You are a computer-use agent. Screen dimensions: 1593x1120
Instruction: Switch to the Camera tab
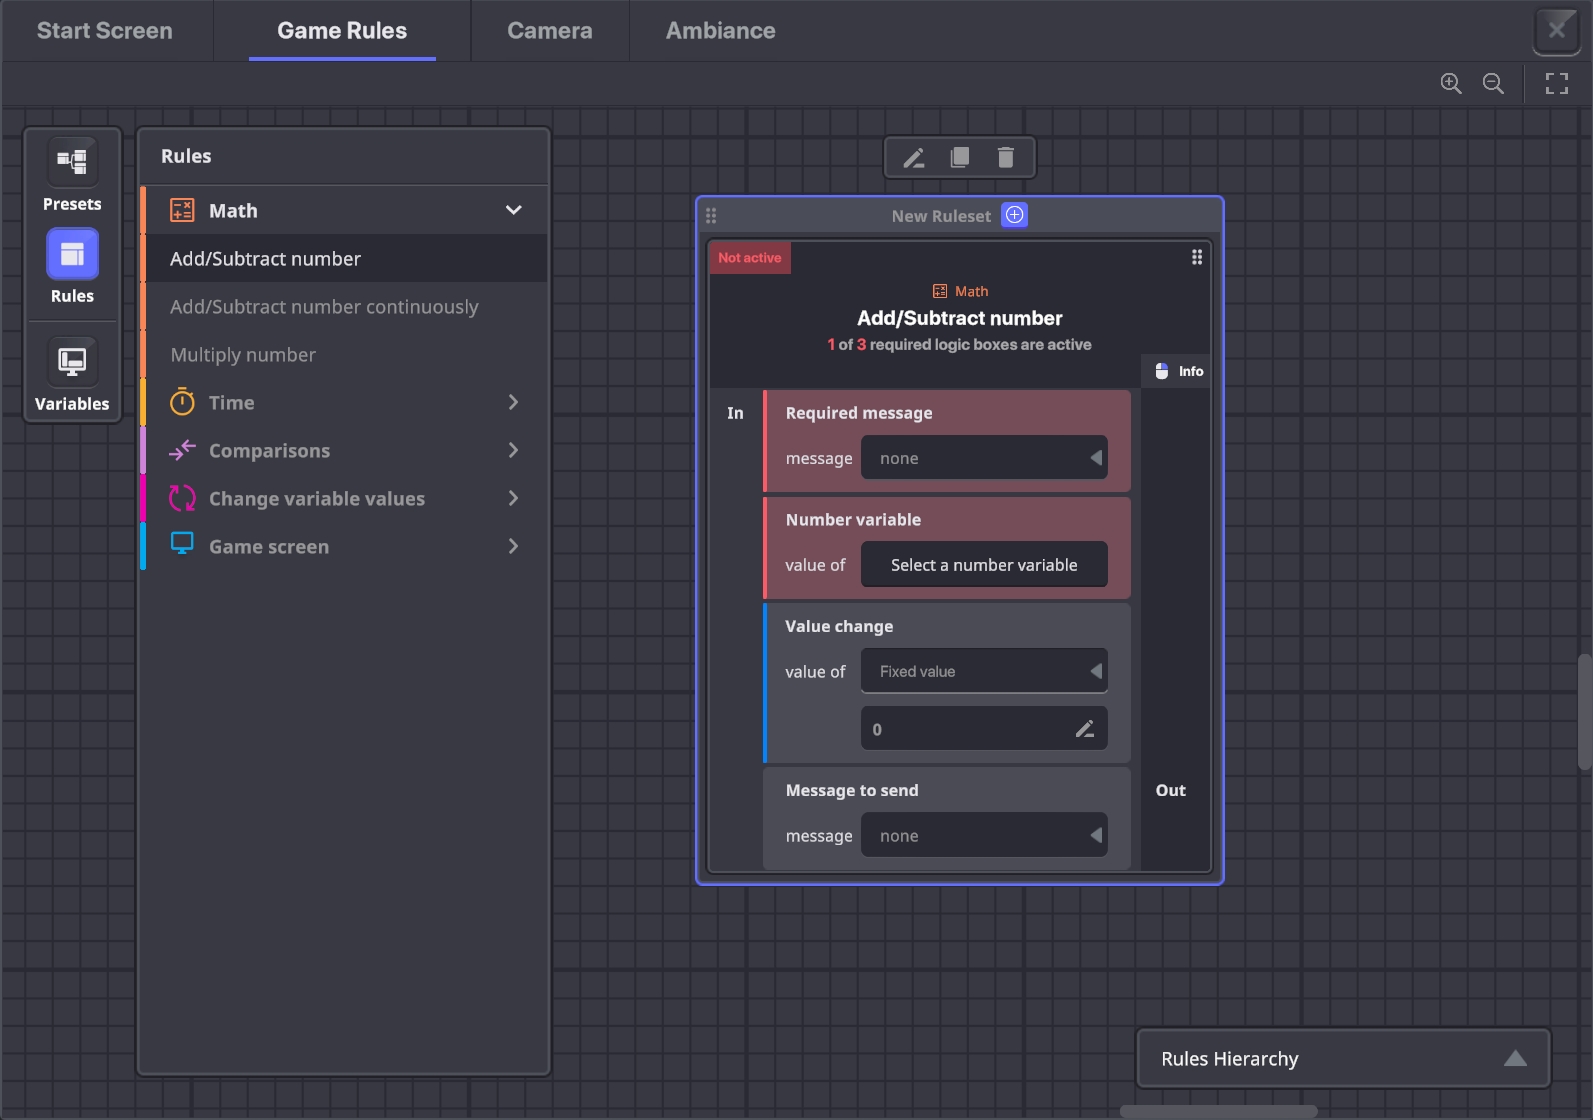pos(549,31)
